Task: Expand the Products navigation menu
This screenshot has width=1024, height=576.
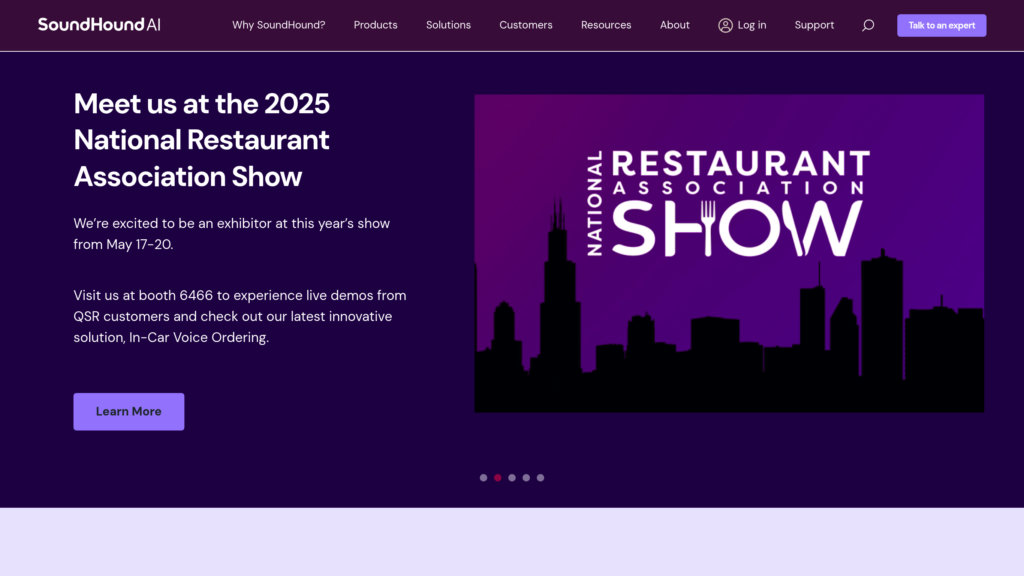Action: pos(375,25)
